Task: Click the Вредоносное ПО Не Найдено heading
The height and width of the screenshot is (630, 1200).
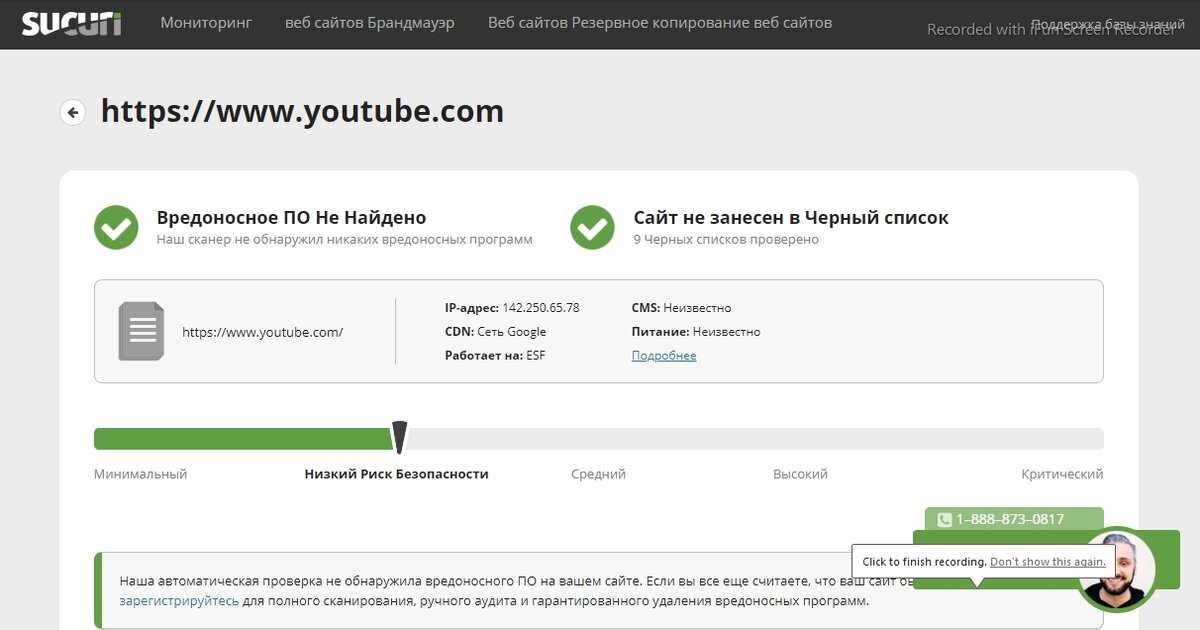Action: tap(291, 217)
